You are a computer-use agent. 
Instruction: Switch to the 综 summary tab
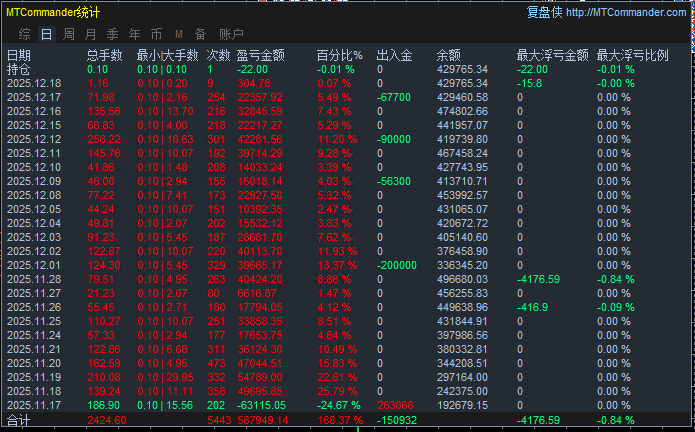click(24, 34)
